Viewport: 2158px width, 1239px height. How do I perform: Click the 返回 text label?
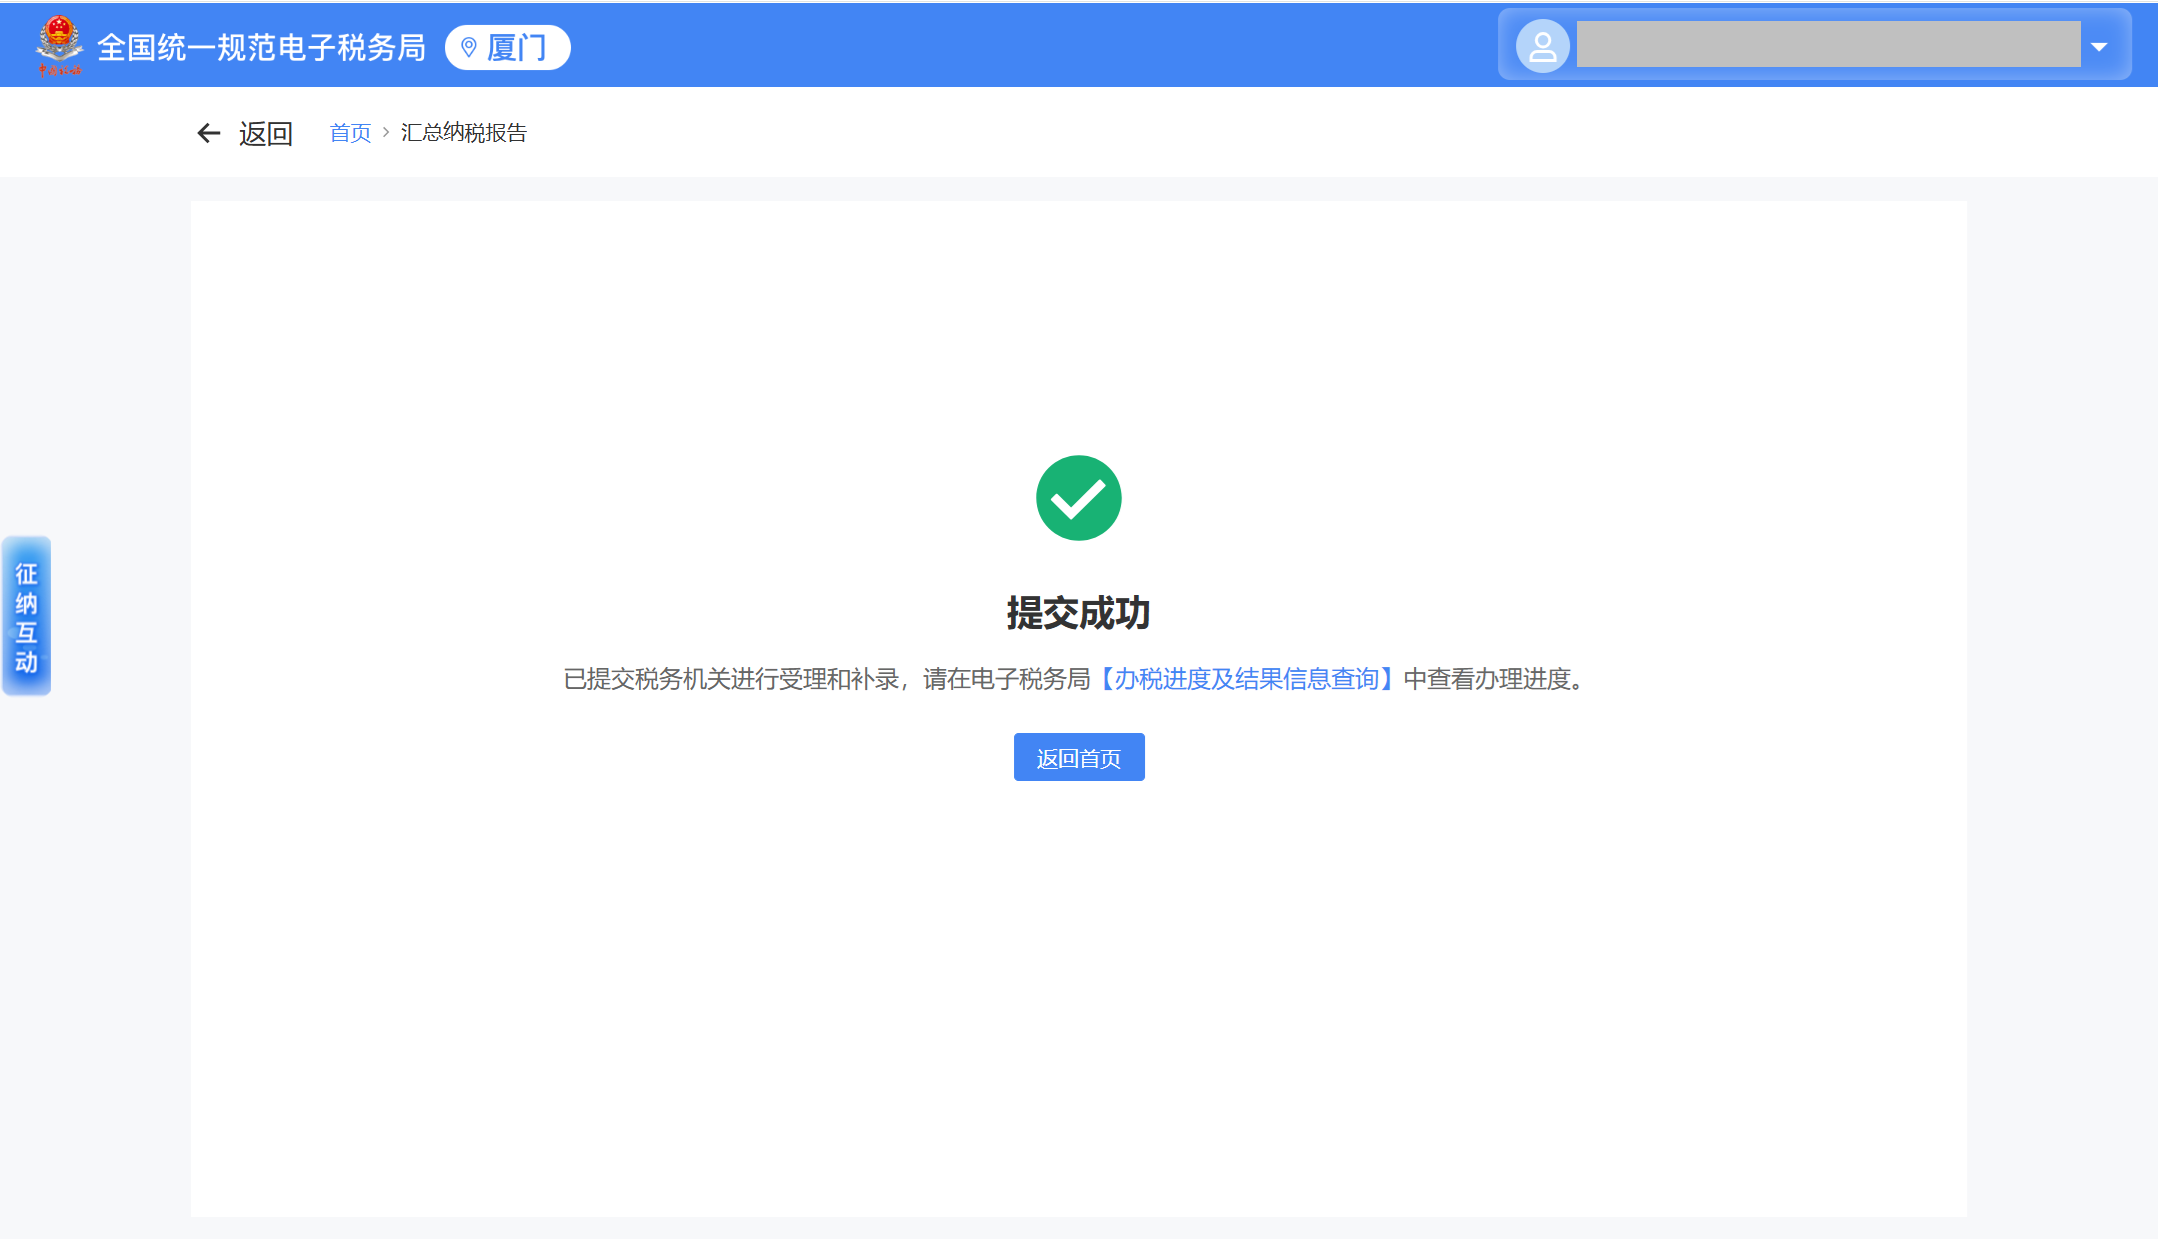click(266, 134)
